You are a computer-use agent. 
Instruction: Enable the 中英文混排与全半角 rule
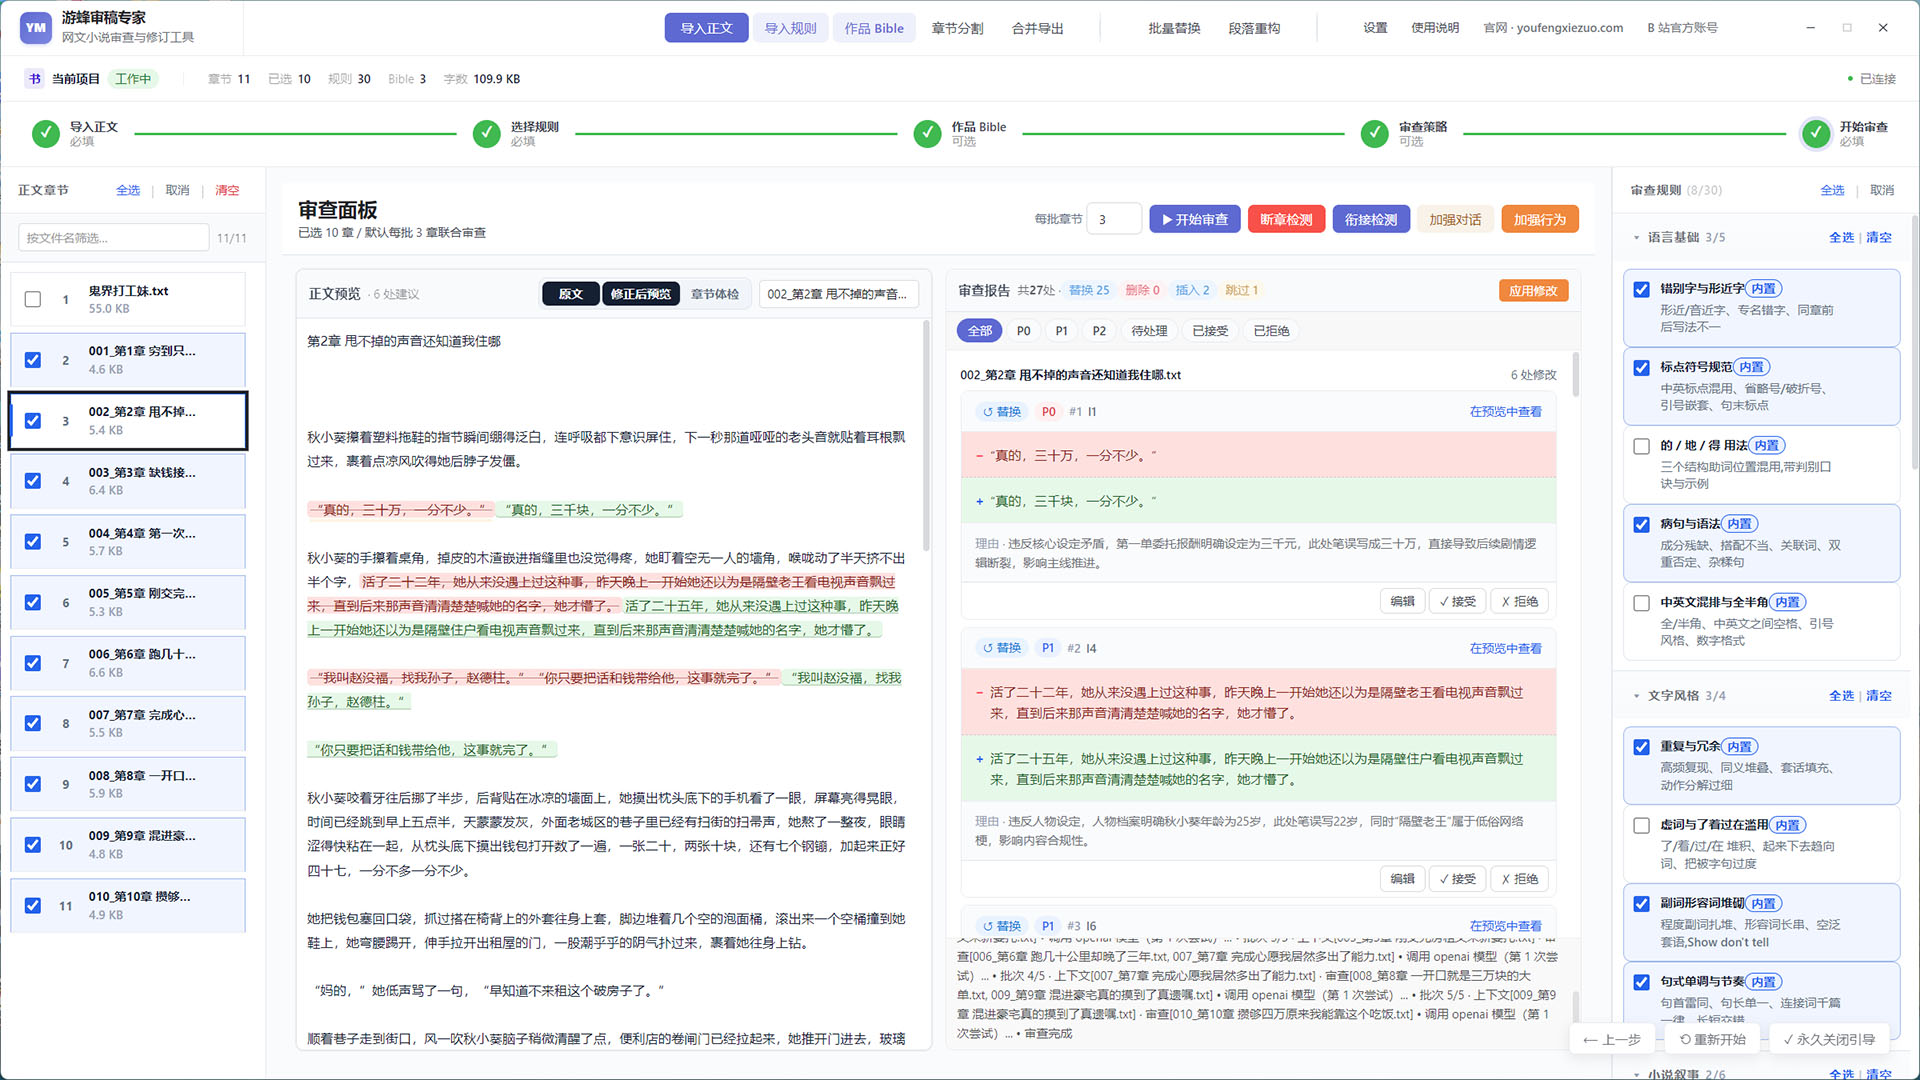(1641, 603)
